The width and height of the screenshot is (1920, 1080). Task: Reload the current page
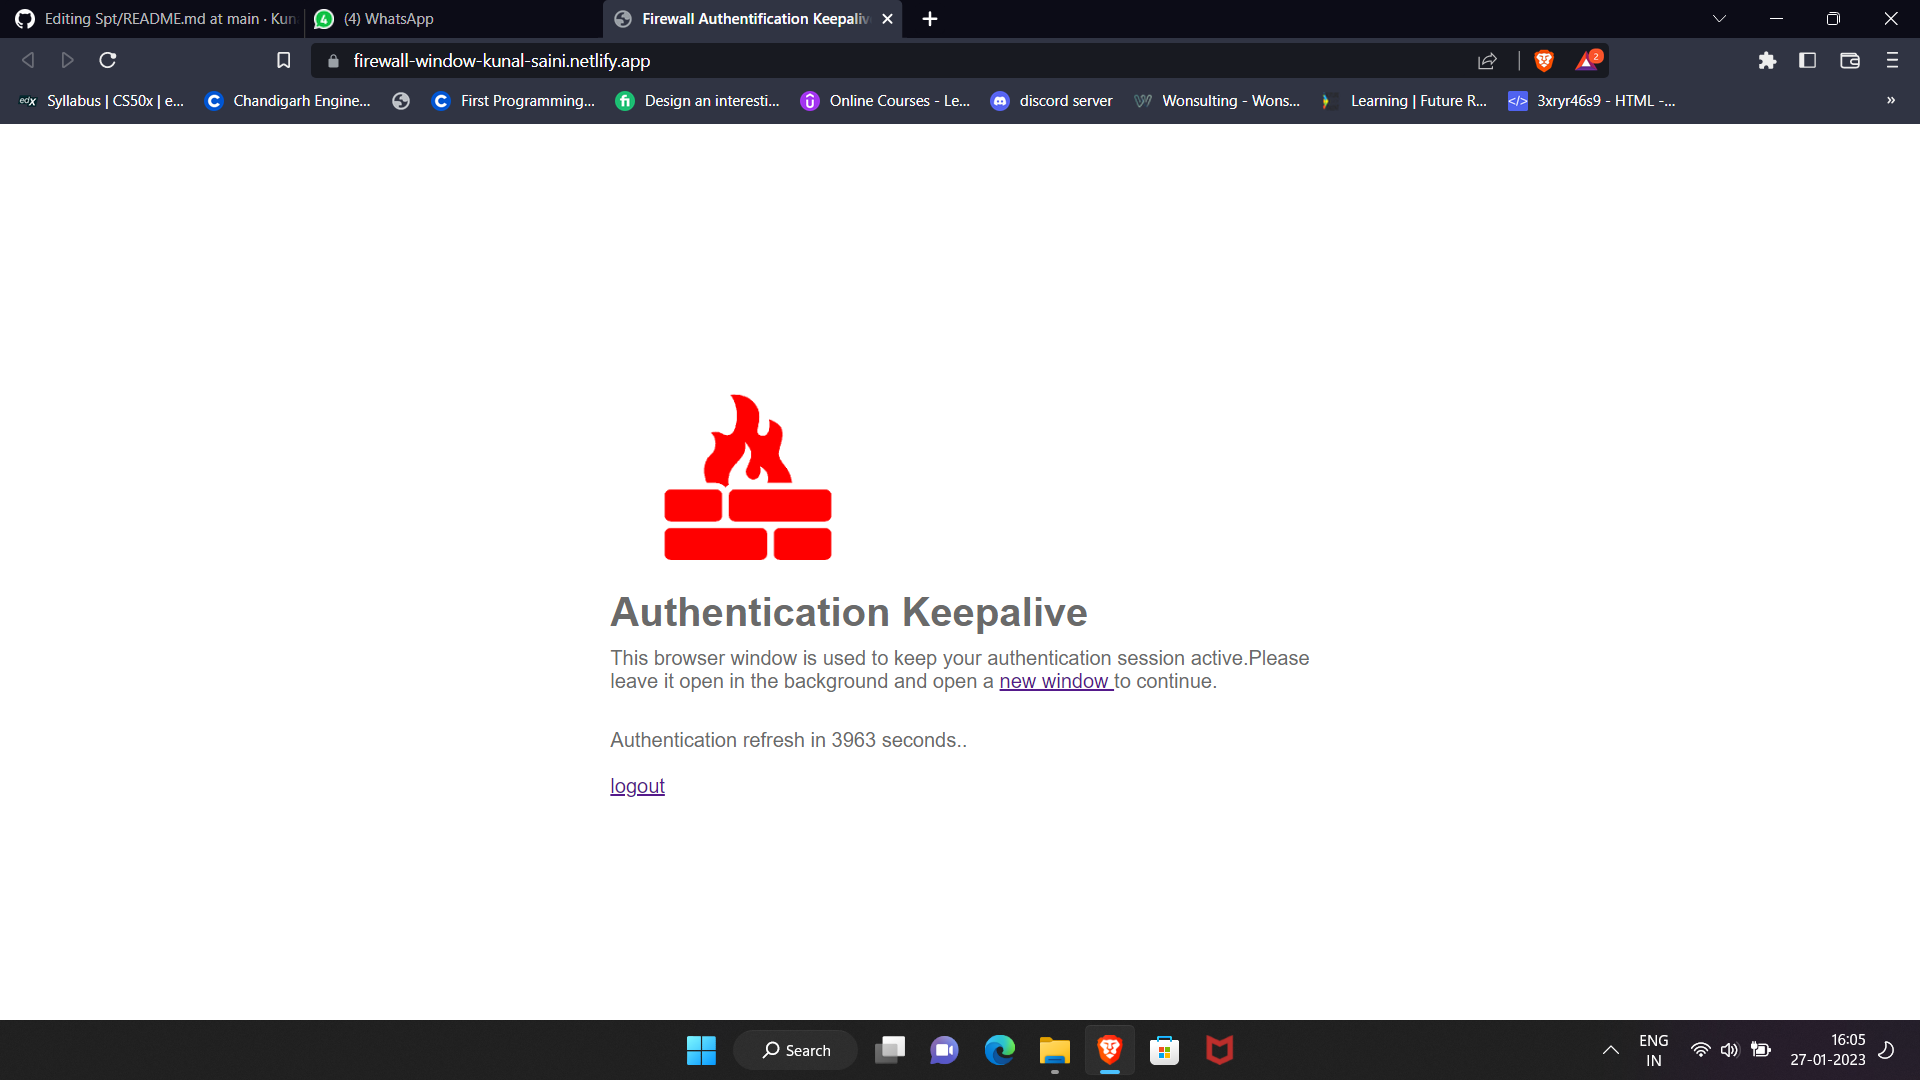click(x=106, y=60)
